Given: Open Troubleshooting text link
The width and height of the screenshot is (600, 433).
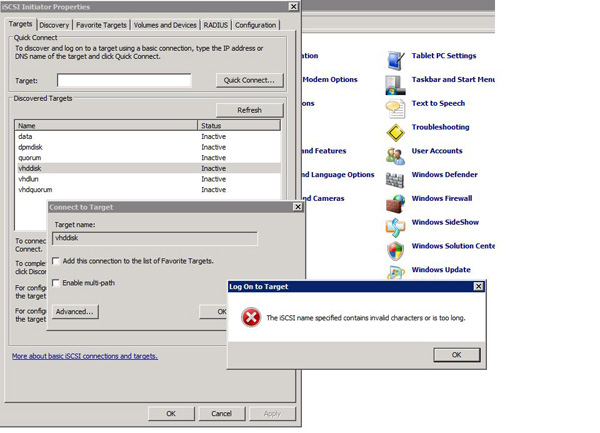Looking at the screenshot, I should point(440,127).
